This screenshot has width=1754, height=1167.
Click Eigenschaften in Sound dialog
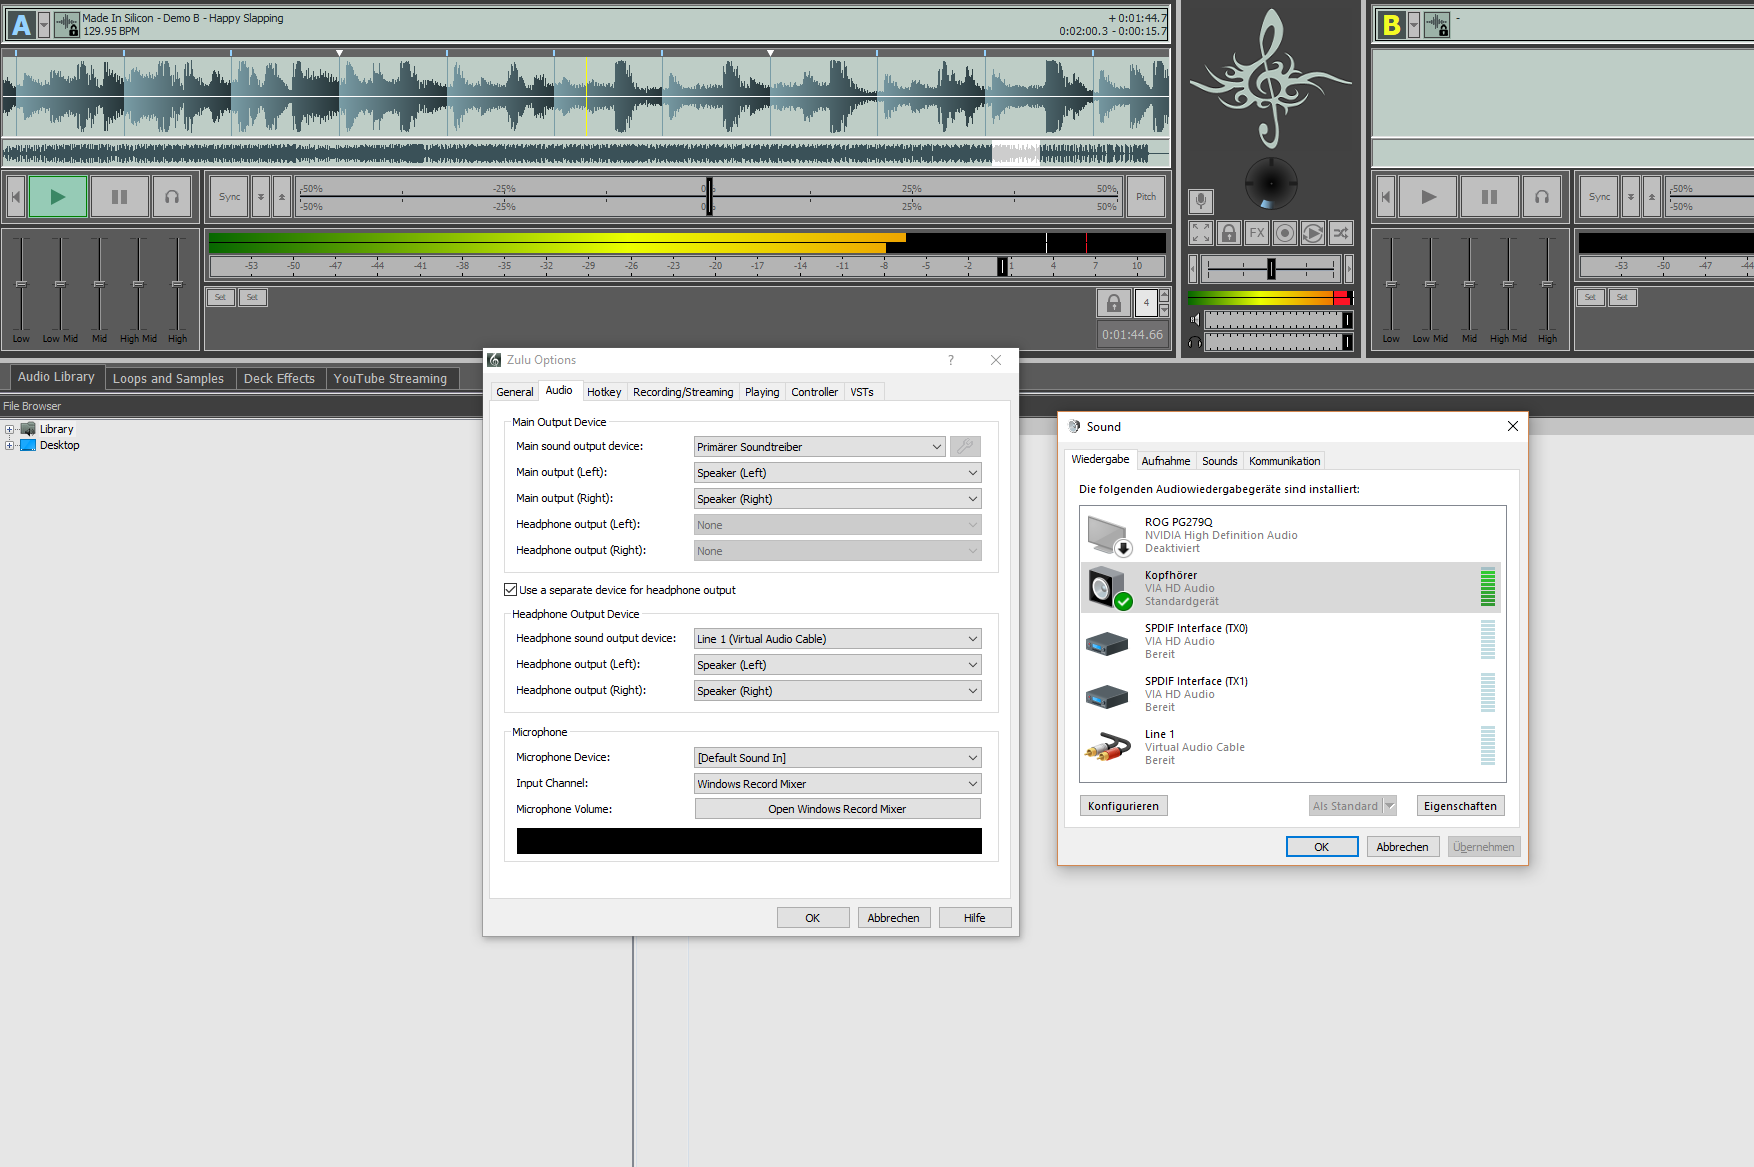pyautogui.click(x=1460, y=806)
